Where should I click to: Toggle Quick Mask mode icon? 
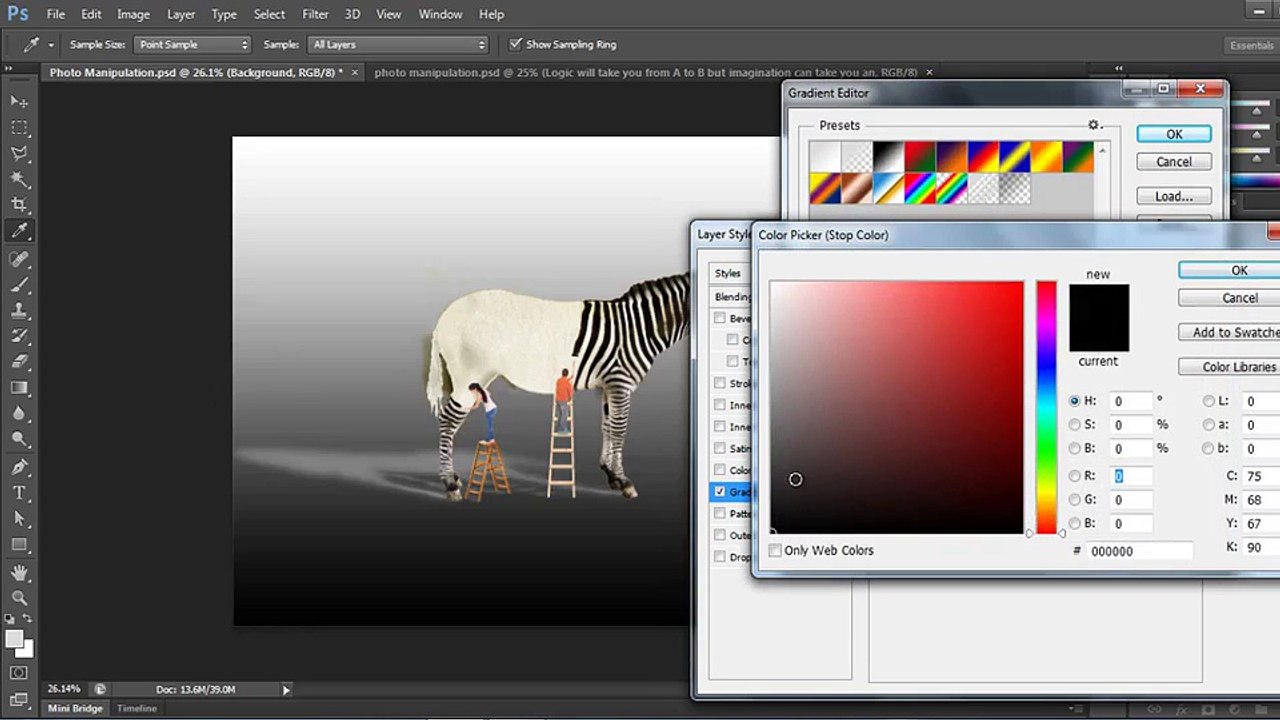coord(19,672)
